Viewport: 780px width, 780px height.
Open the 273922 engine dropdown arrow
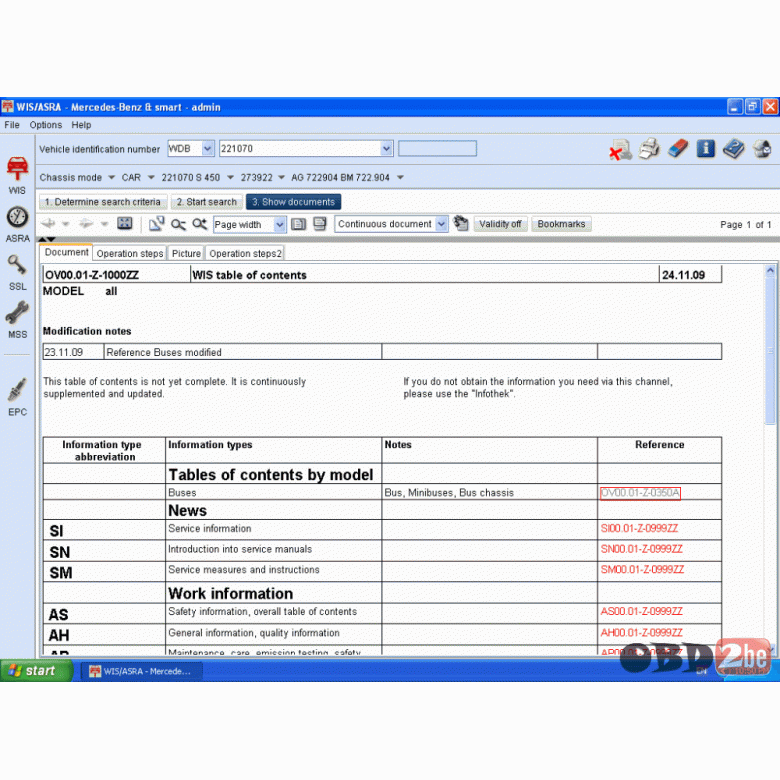pos(282,178)
